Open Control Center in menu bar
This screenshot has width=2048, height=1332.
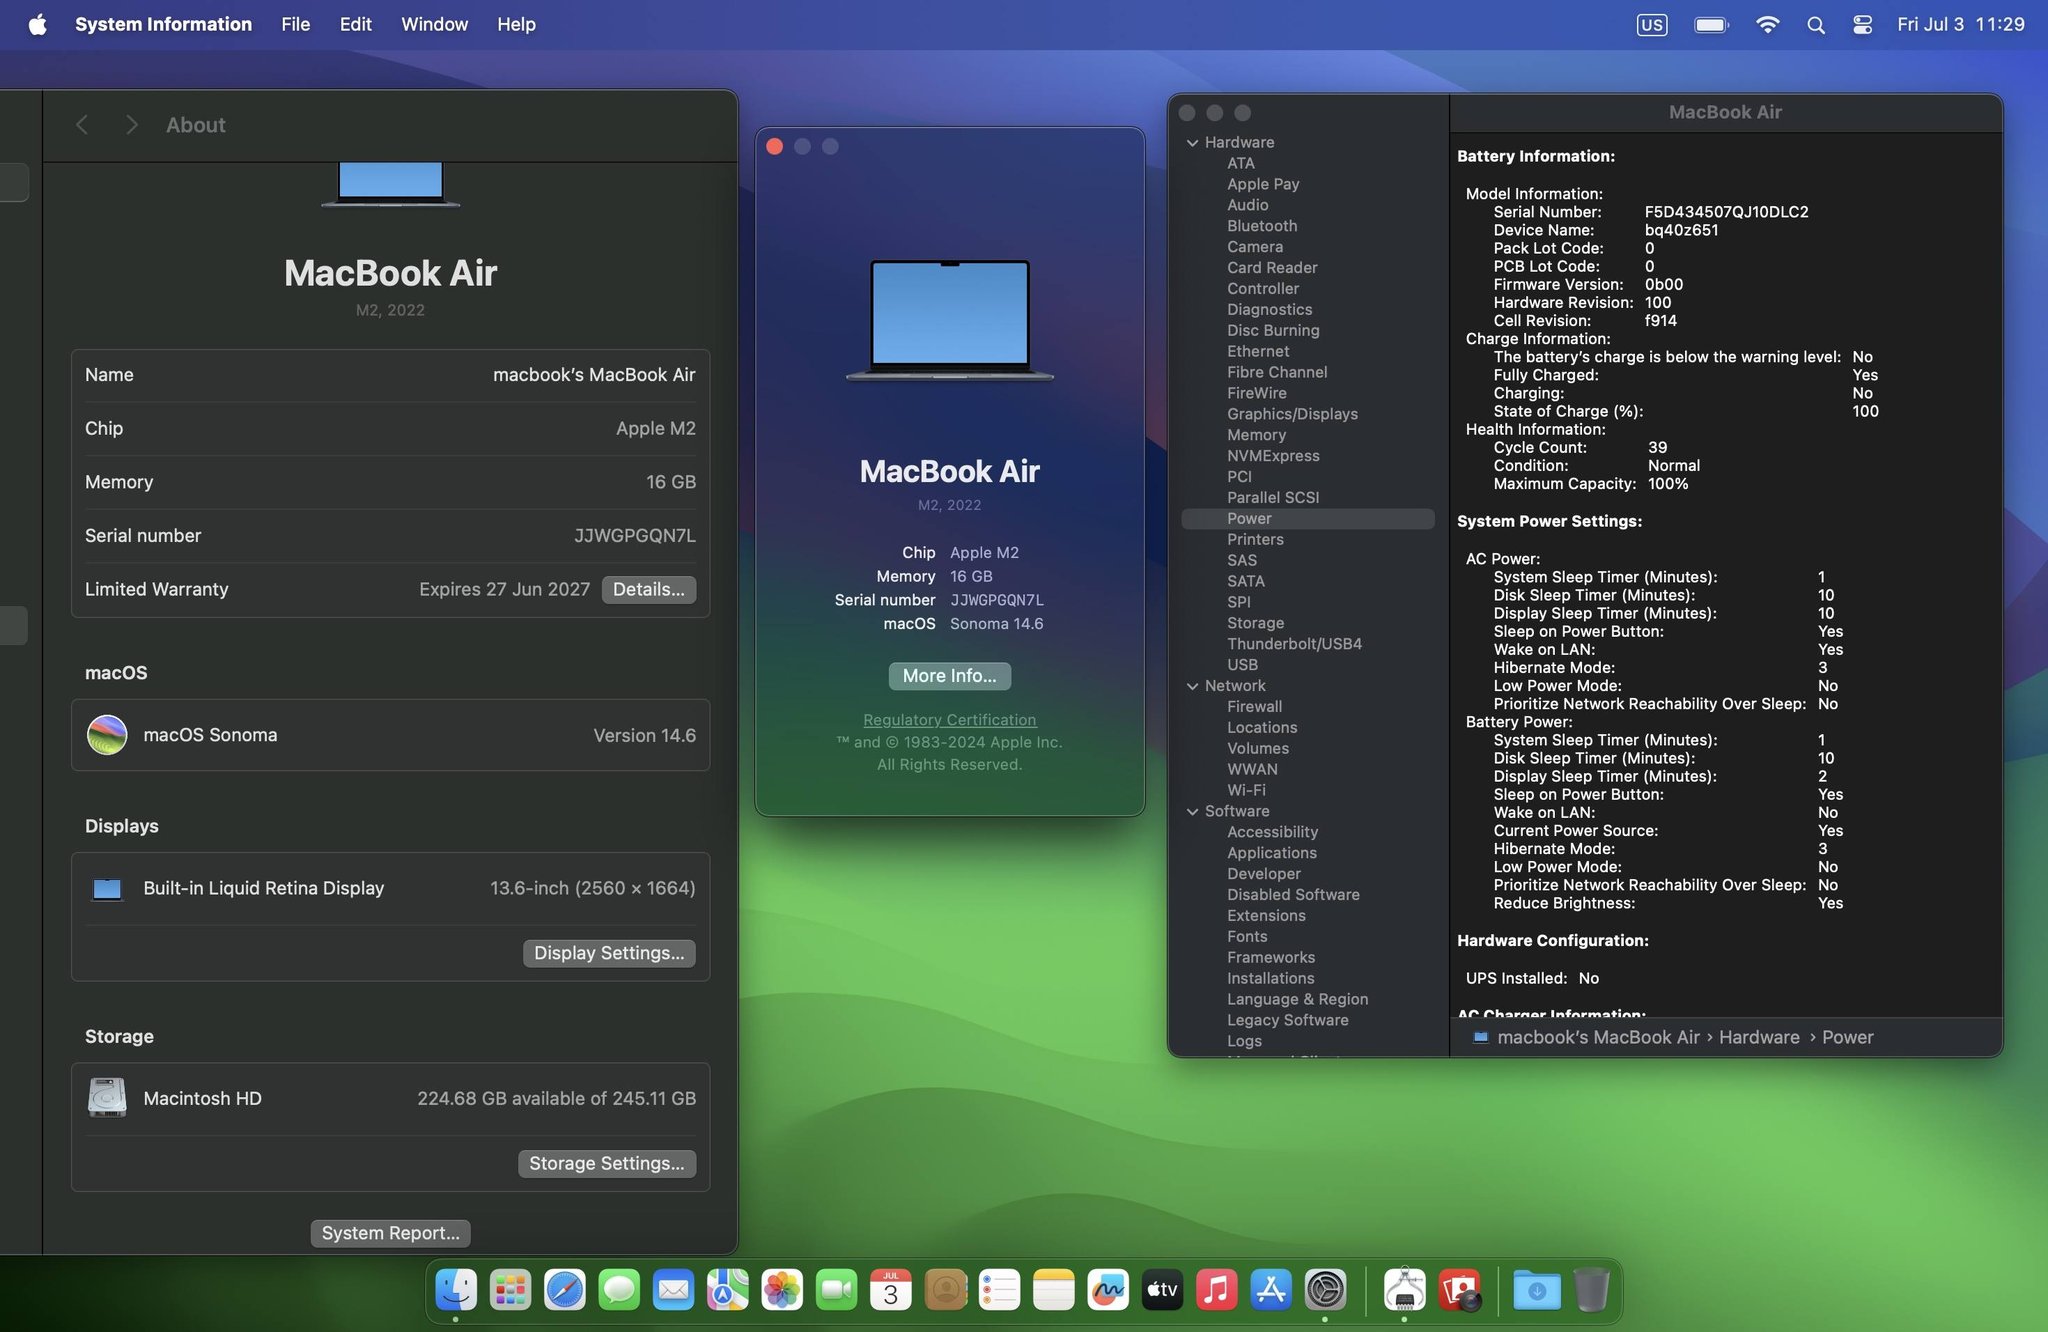click(1862, 25)
